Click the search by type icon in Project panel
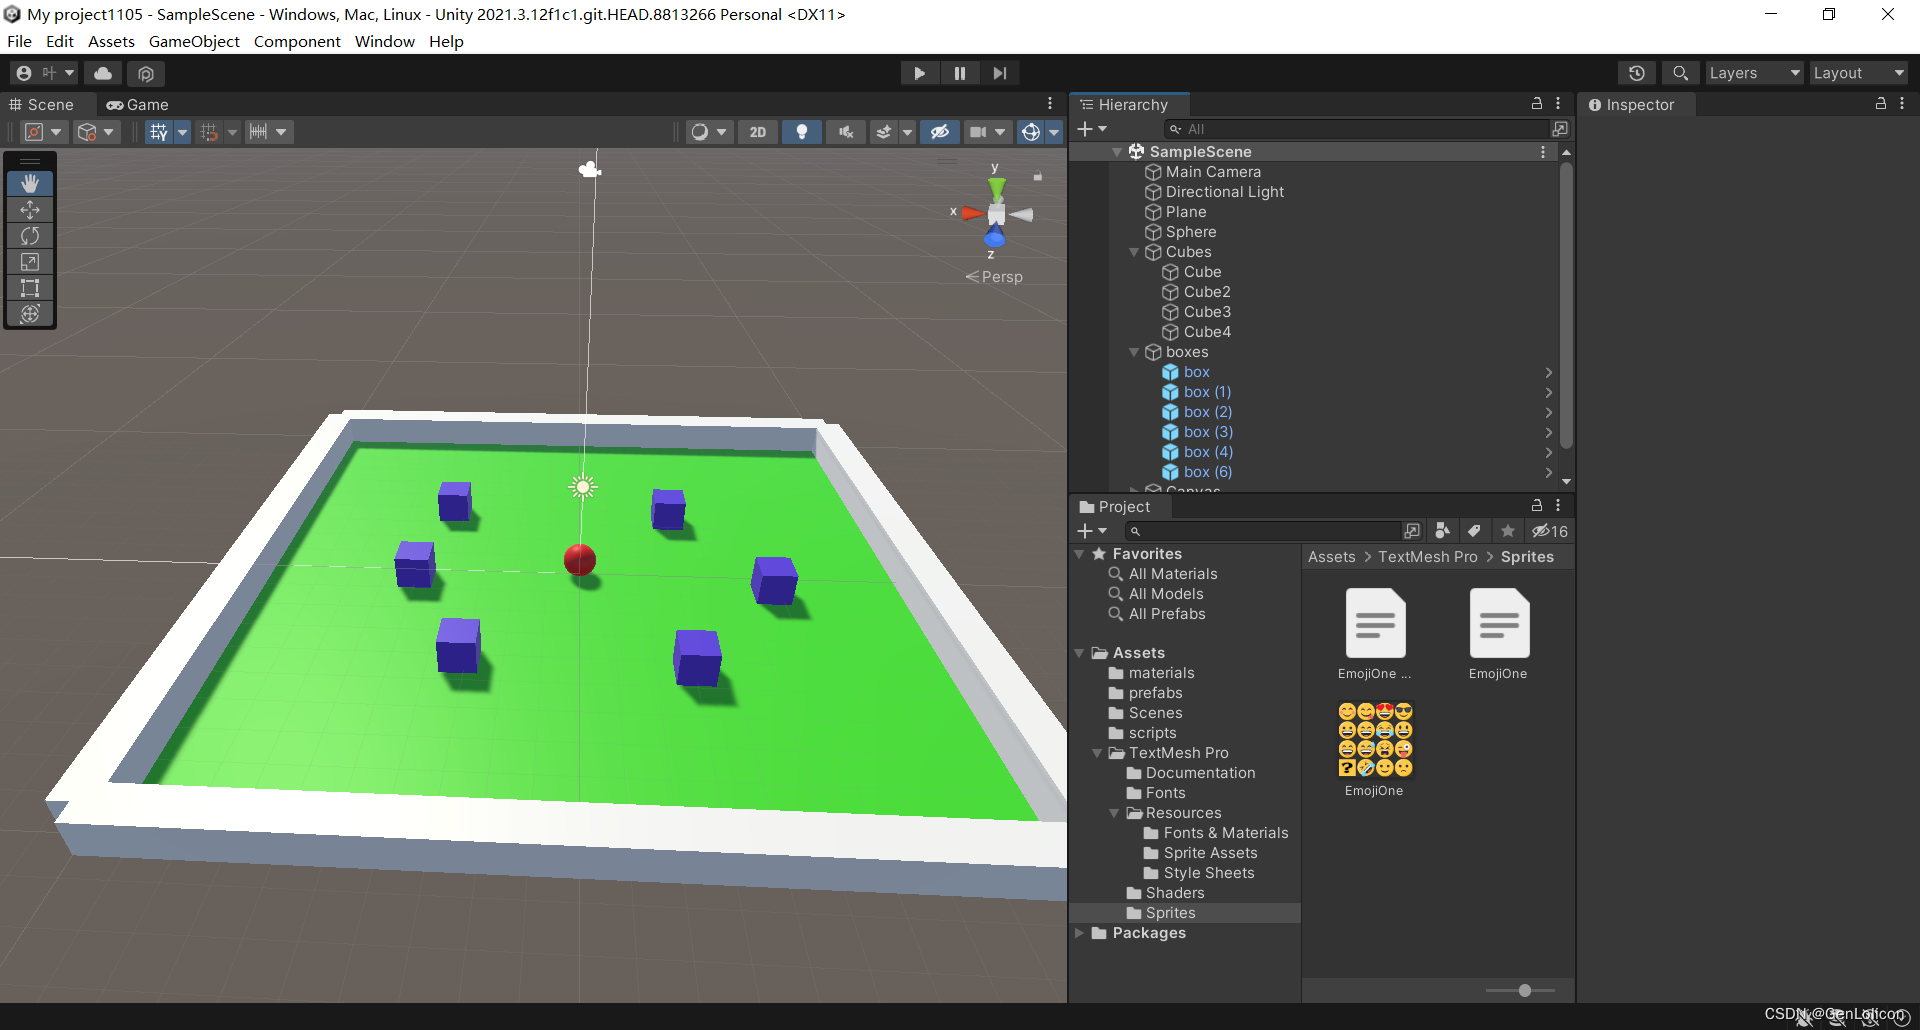 click(x=1442, y=531)
